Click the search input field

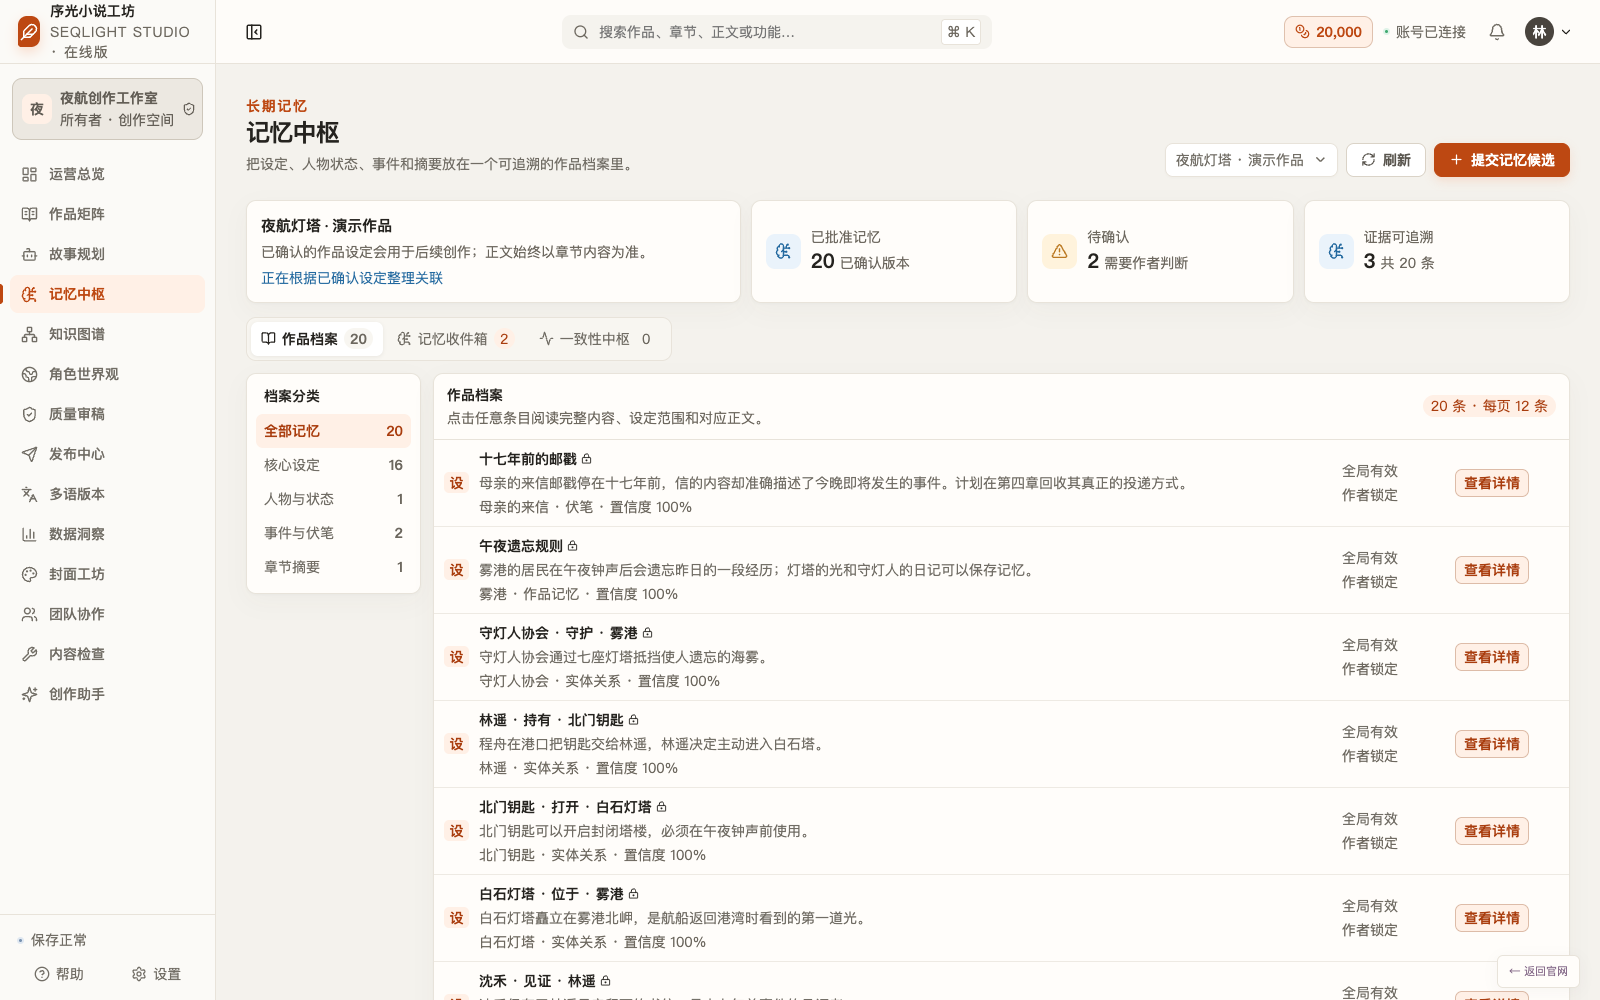pyautogui.click(x=776, y=32)
